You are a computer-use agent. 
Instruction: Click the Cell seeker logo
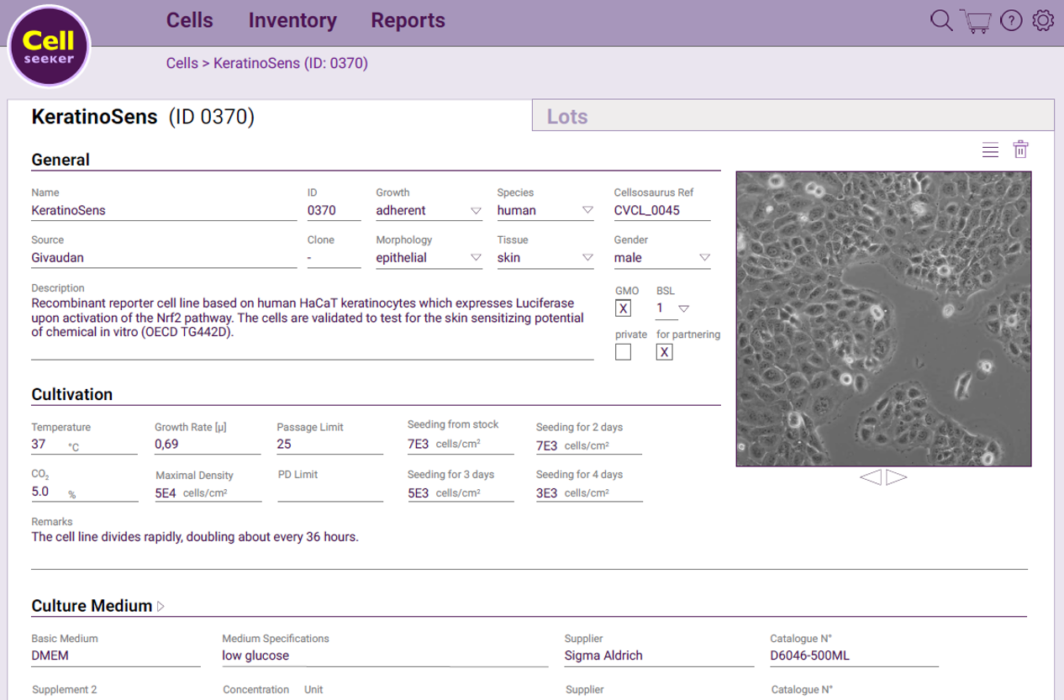point(49,45)
